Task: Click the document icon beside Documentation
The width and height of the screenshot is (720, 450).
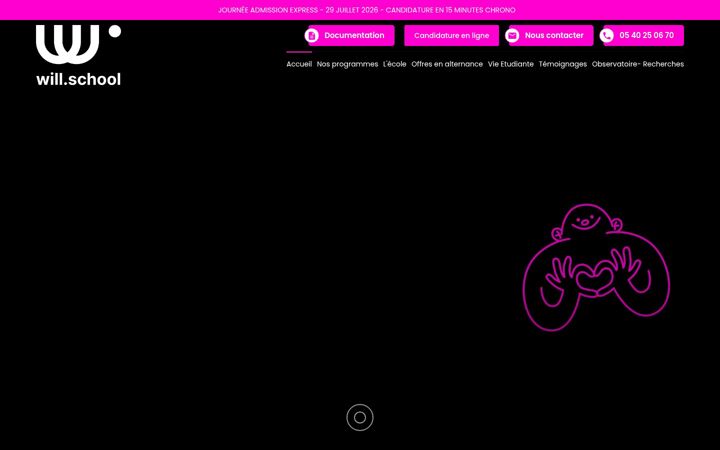Action: pos(311,35)
